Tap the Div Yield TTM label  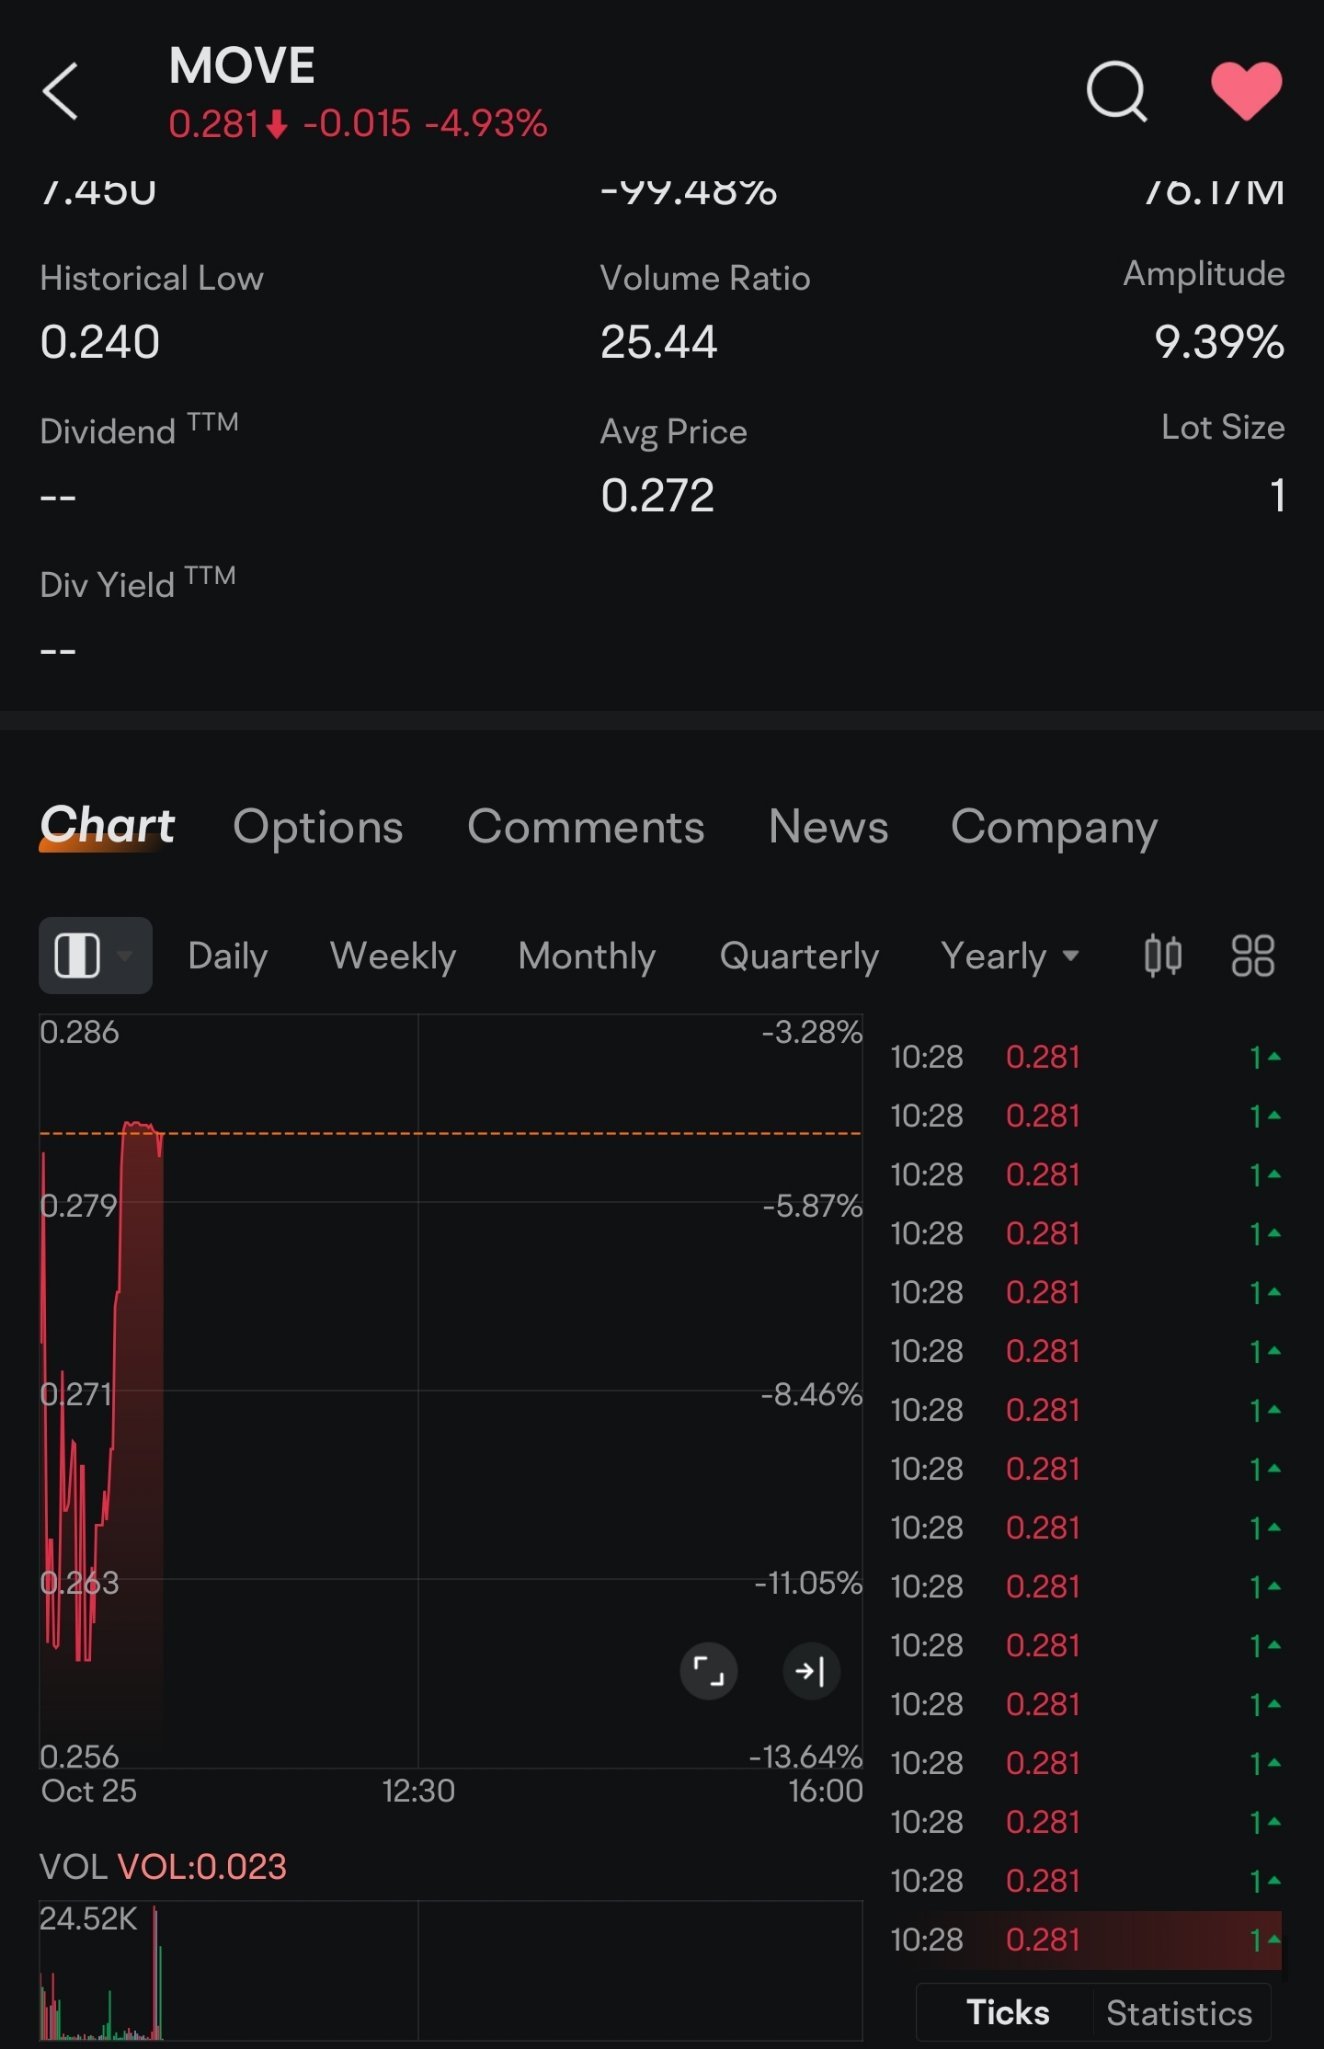coord(138,582)
